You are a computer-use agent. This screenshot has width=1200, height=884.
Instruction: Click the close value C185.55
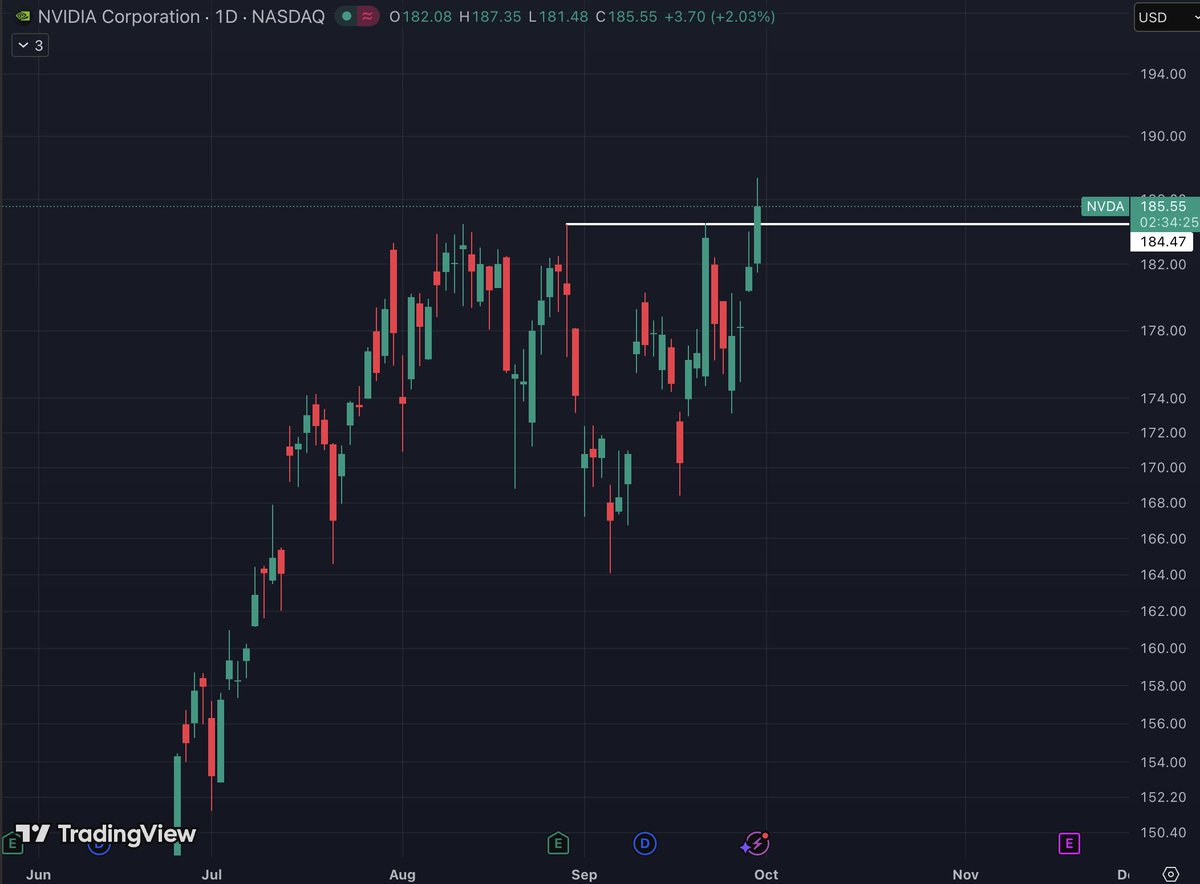628,17
